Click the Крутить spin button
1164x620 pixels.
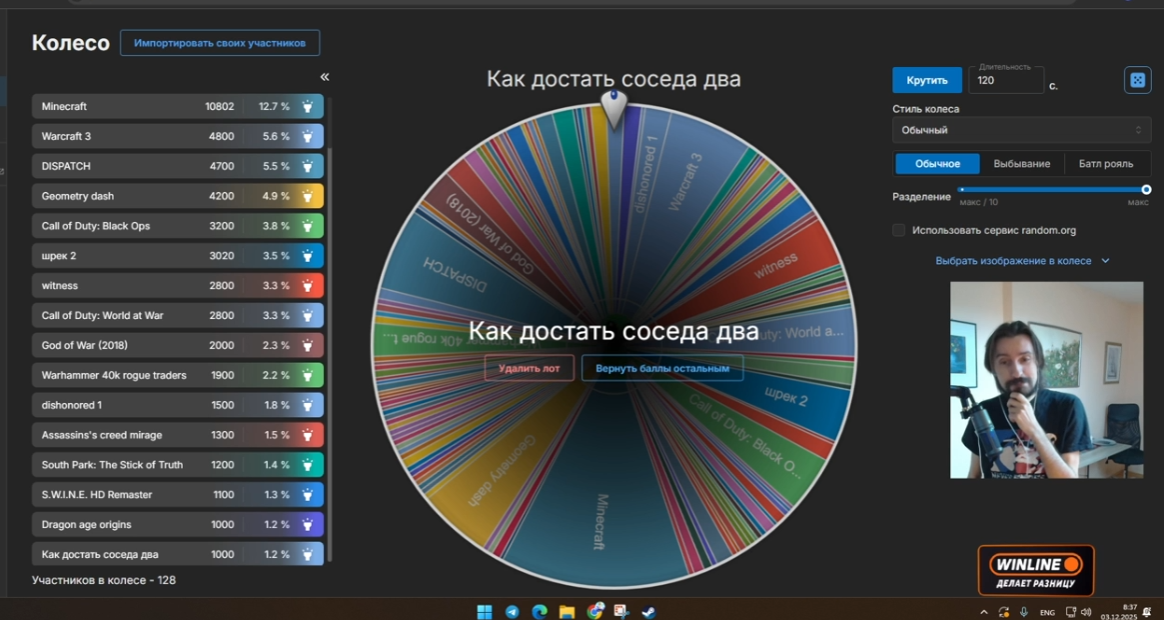tap(927, 80)
